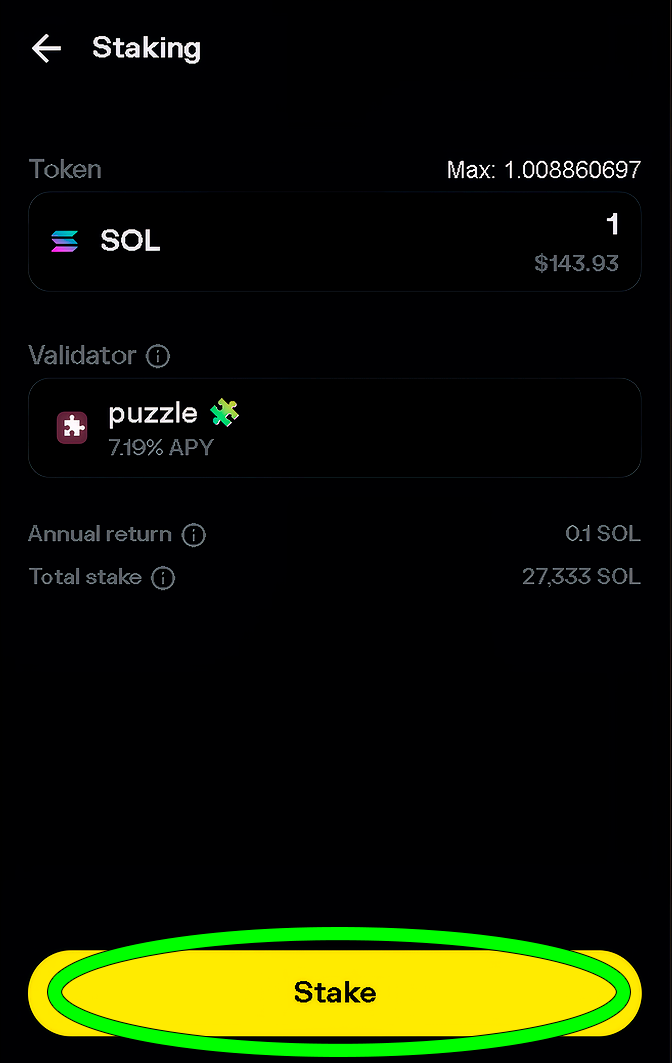Open the Total stake info tooltip
This screenshot has height=1063, width=672.
click(x=164, y=578)
